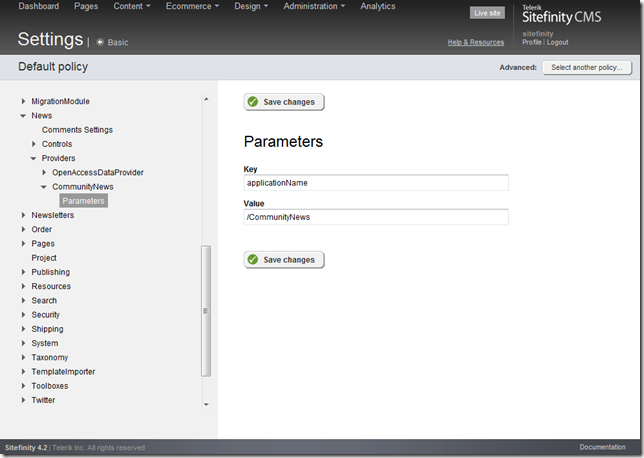Click the Logout link

click(557, 42)
